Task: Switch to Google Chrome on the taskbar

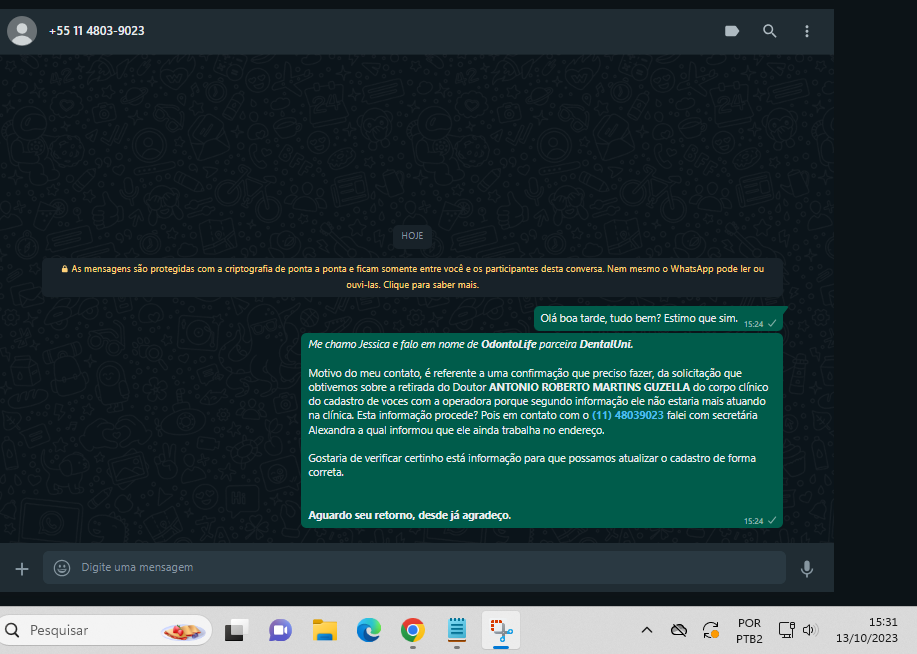Action: tap(413, 631)
